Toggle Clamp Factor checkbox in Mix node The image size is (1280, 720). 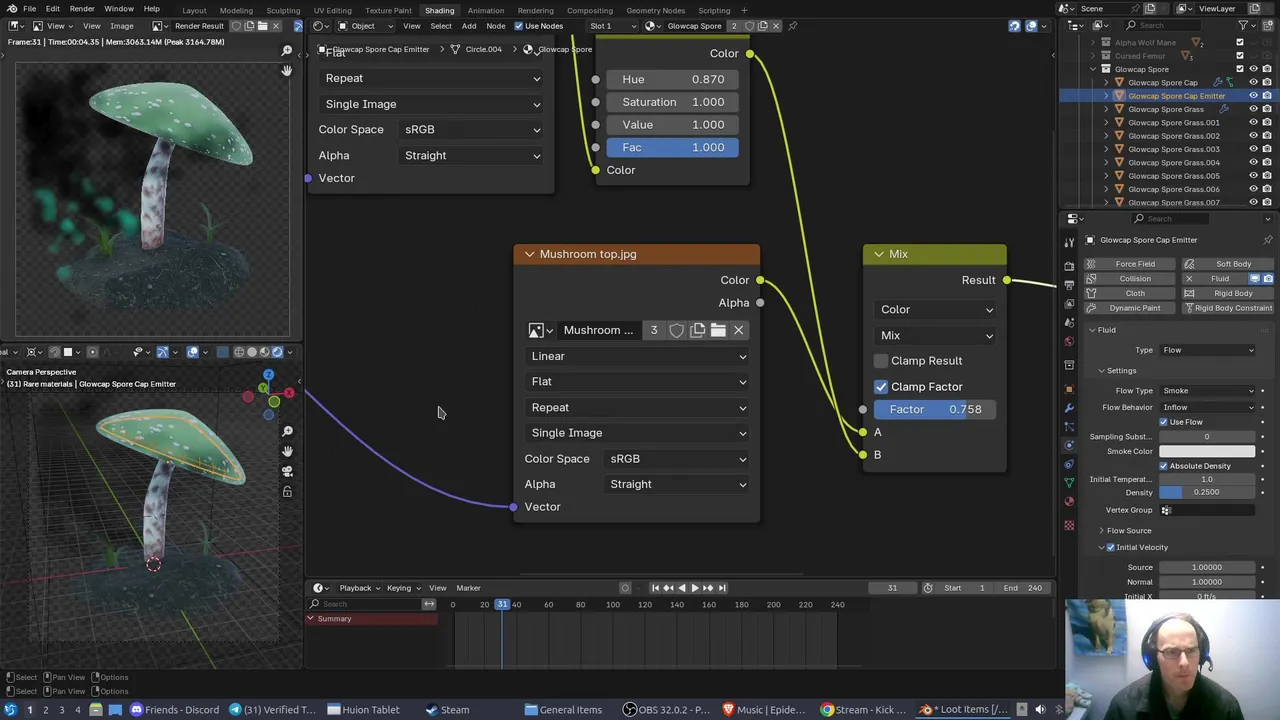(881, 387)
